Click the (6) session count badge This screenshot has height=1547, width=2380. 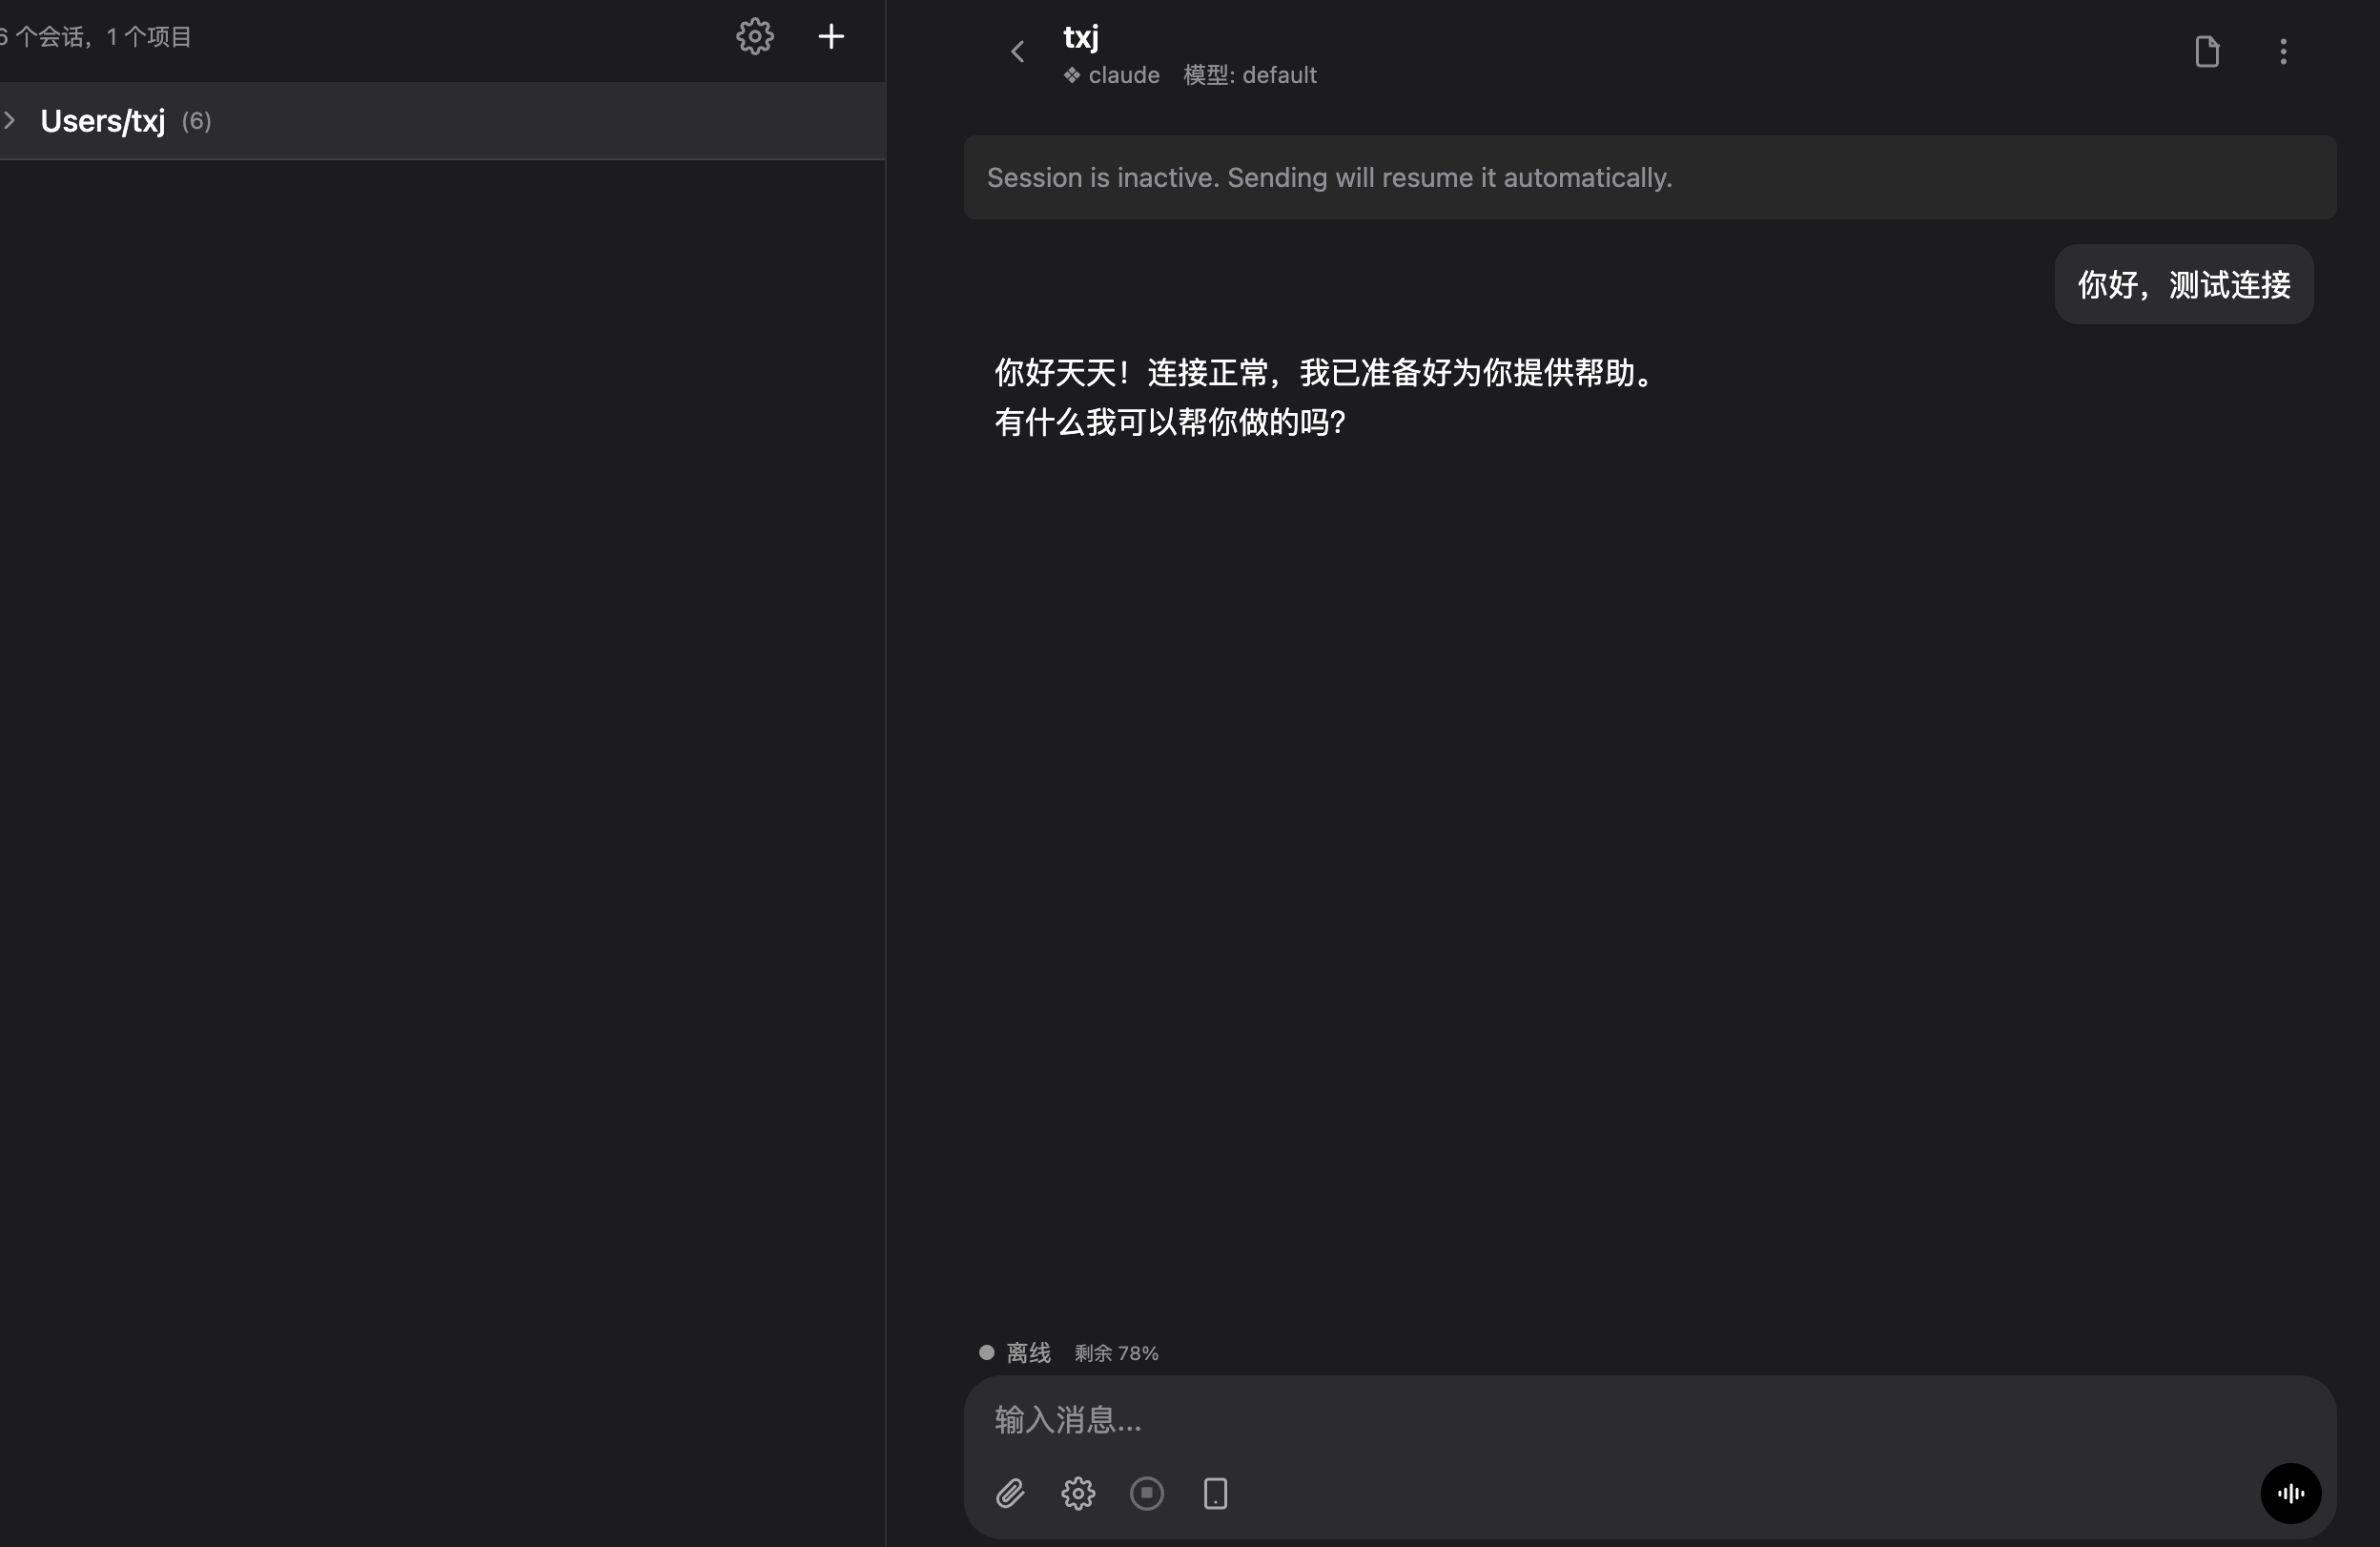coord(196,121)
